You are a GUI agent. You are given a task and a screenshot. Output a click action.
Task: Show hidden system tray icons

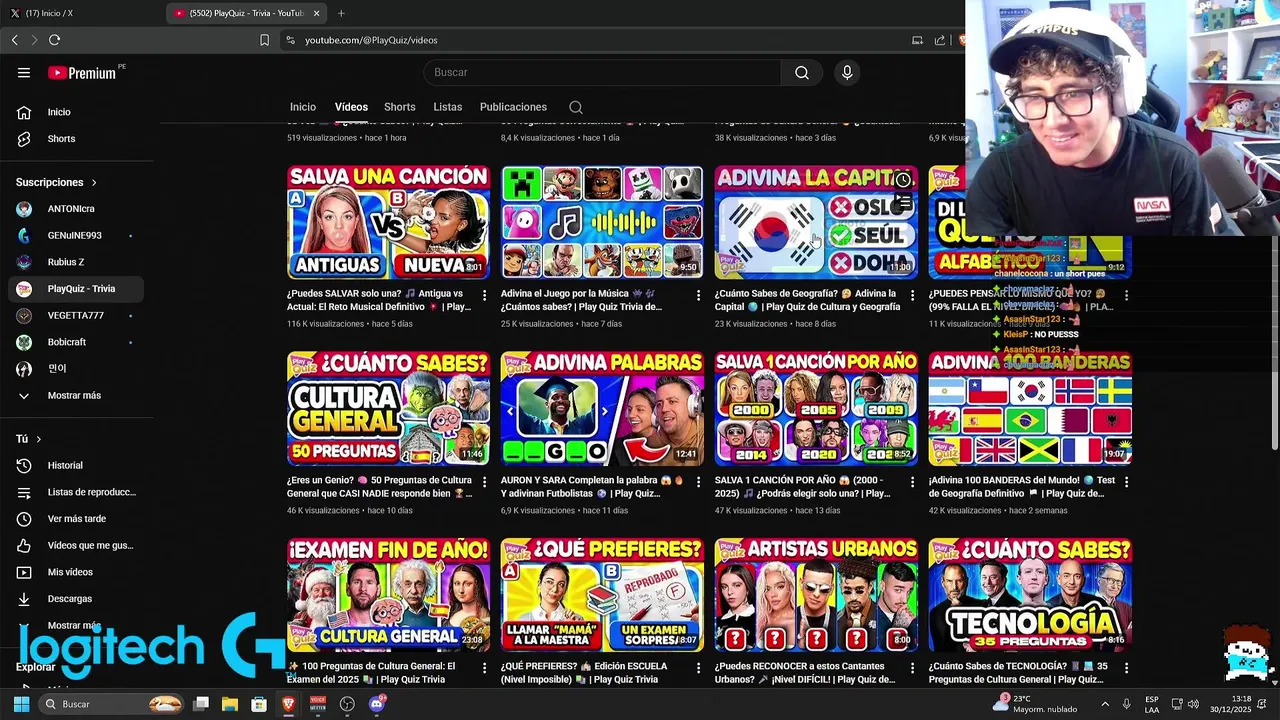tap(1104, 704)
